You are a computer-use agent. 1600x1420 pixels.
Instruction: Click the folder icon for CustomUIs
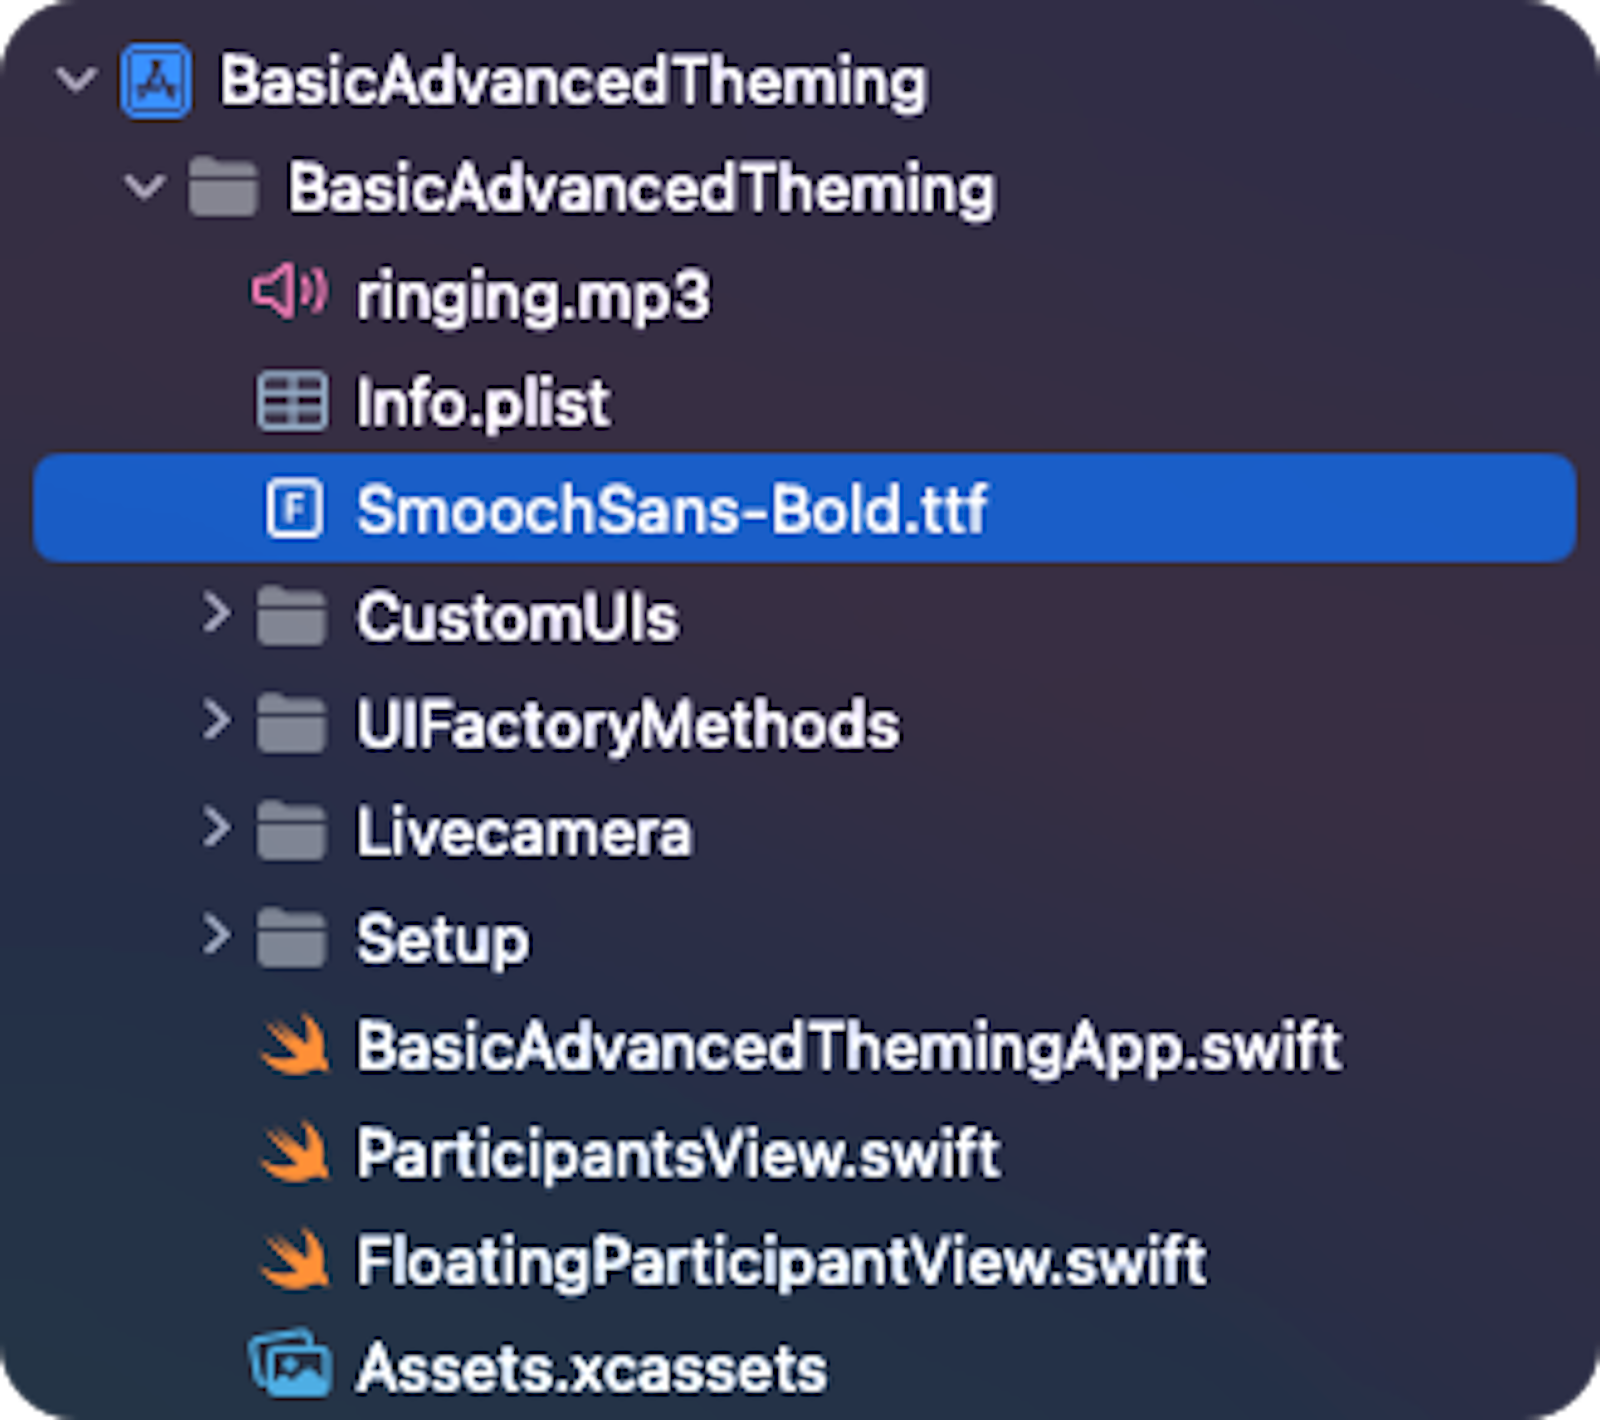[x=293, y=618]
